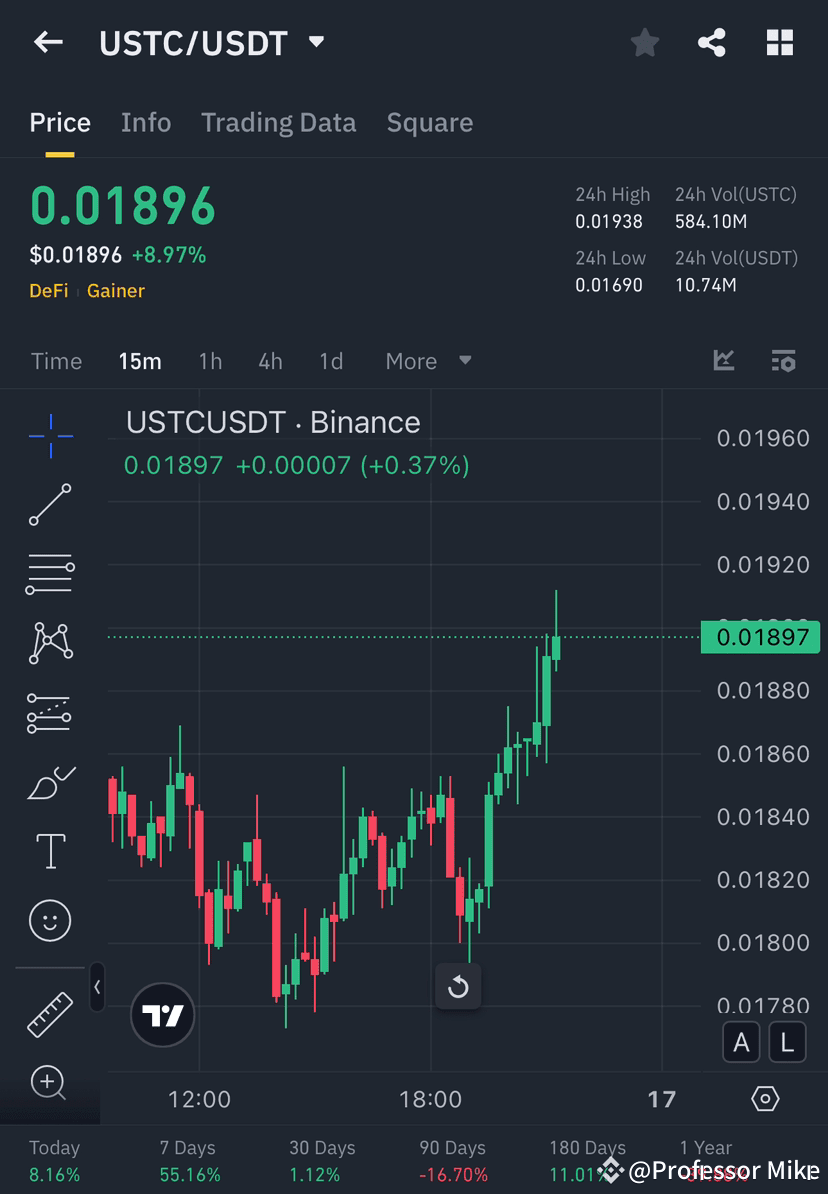Open the emoji sticker tool
The image size is (828, 1194).
click(50, 920)
